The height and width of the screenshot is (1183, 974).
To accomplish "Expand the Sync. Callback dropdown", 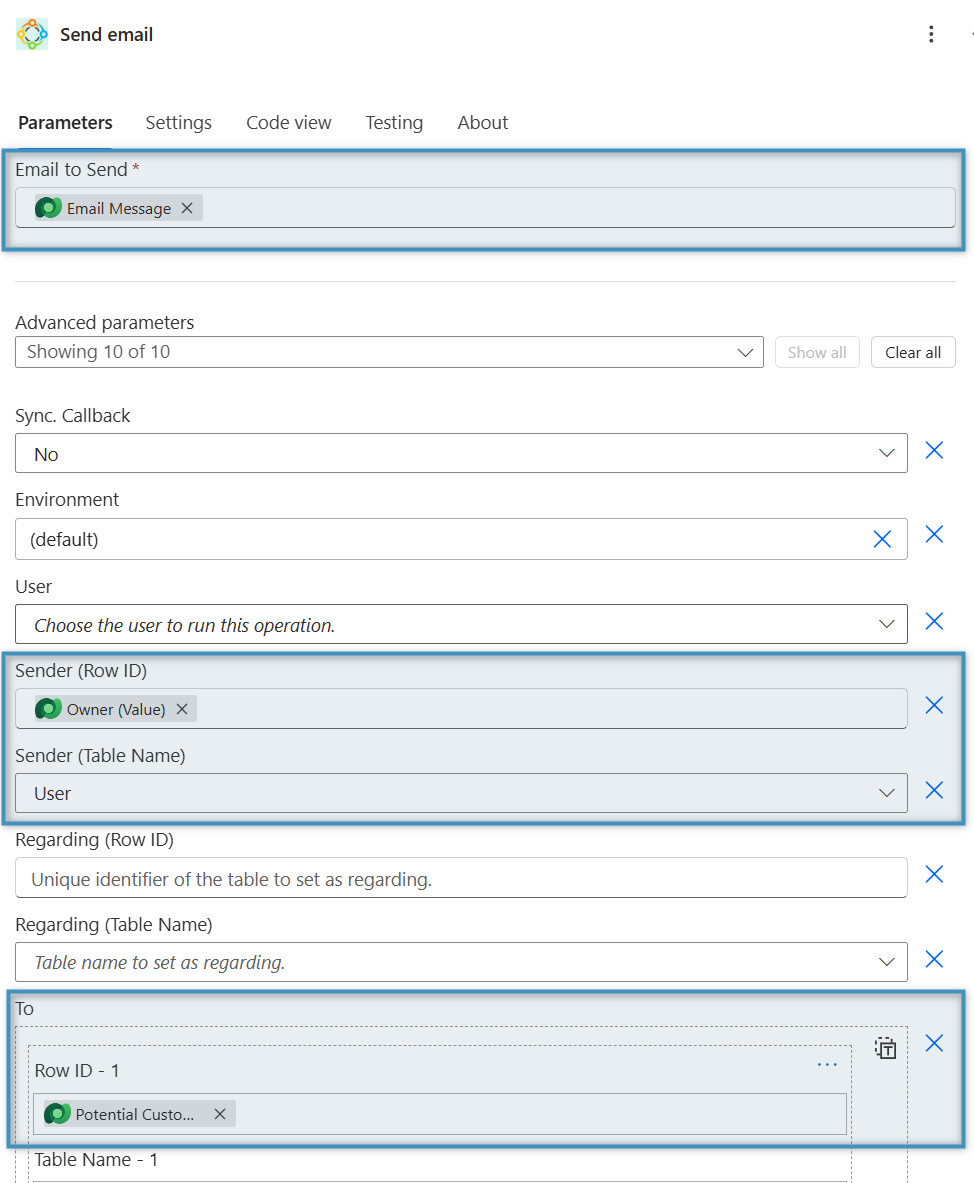I will (x=886, y=454).
